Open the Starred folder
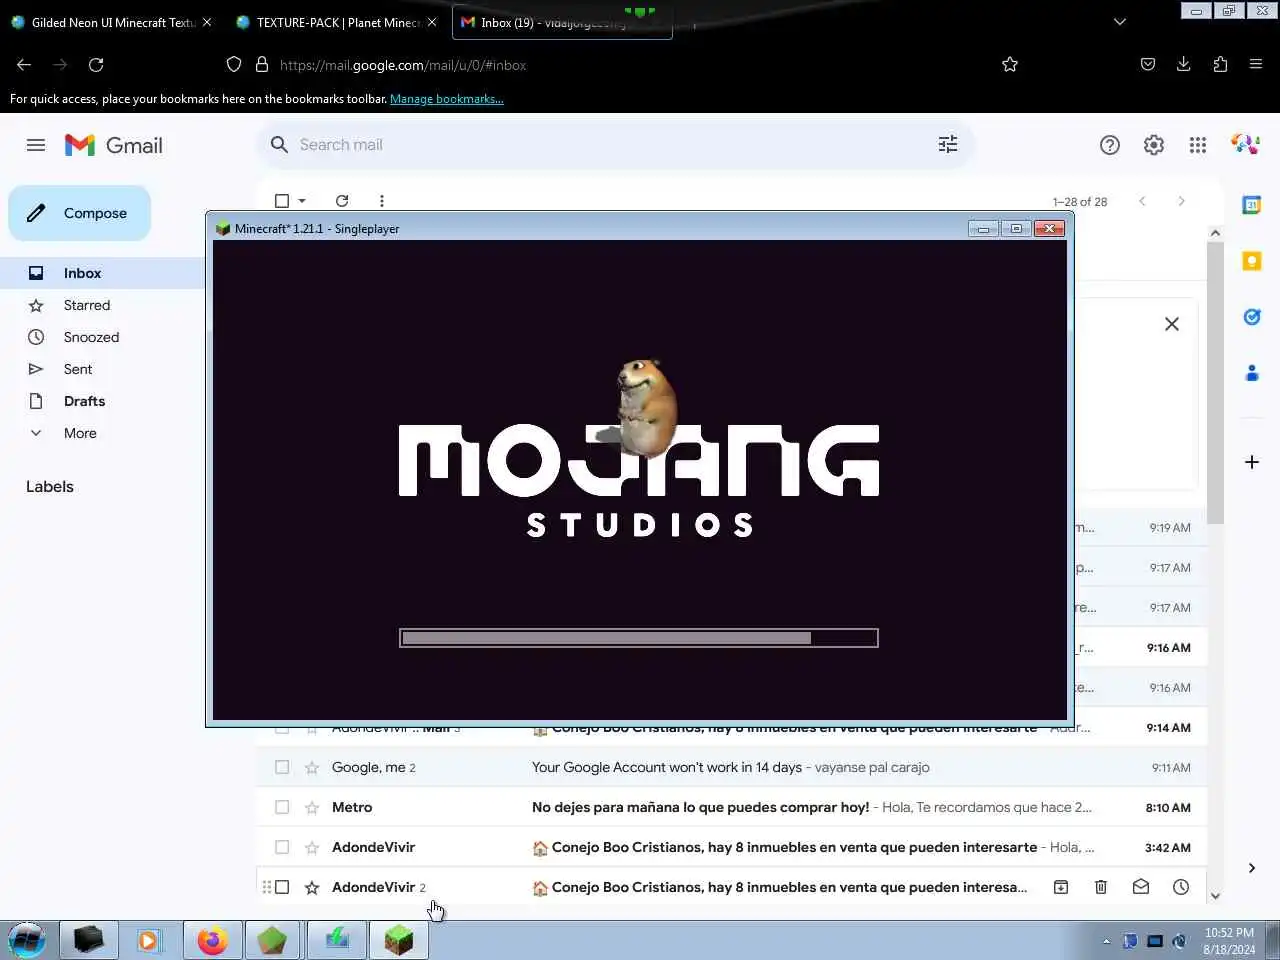This screenshot has height=960, width=1280. 87,305
